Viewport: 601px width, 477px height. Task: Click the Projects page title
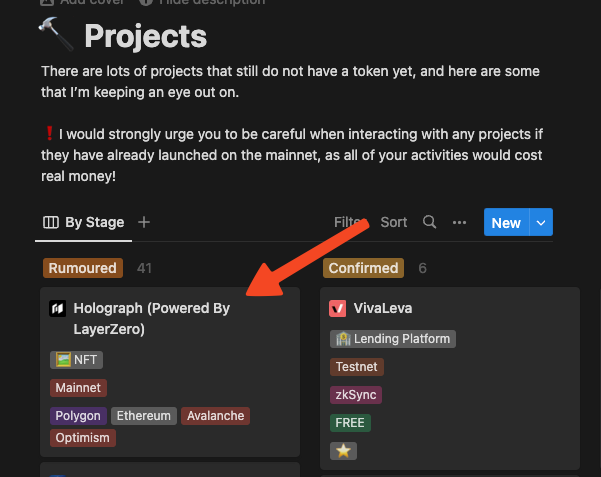146,36
